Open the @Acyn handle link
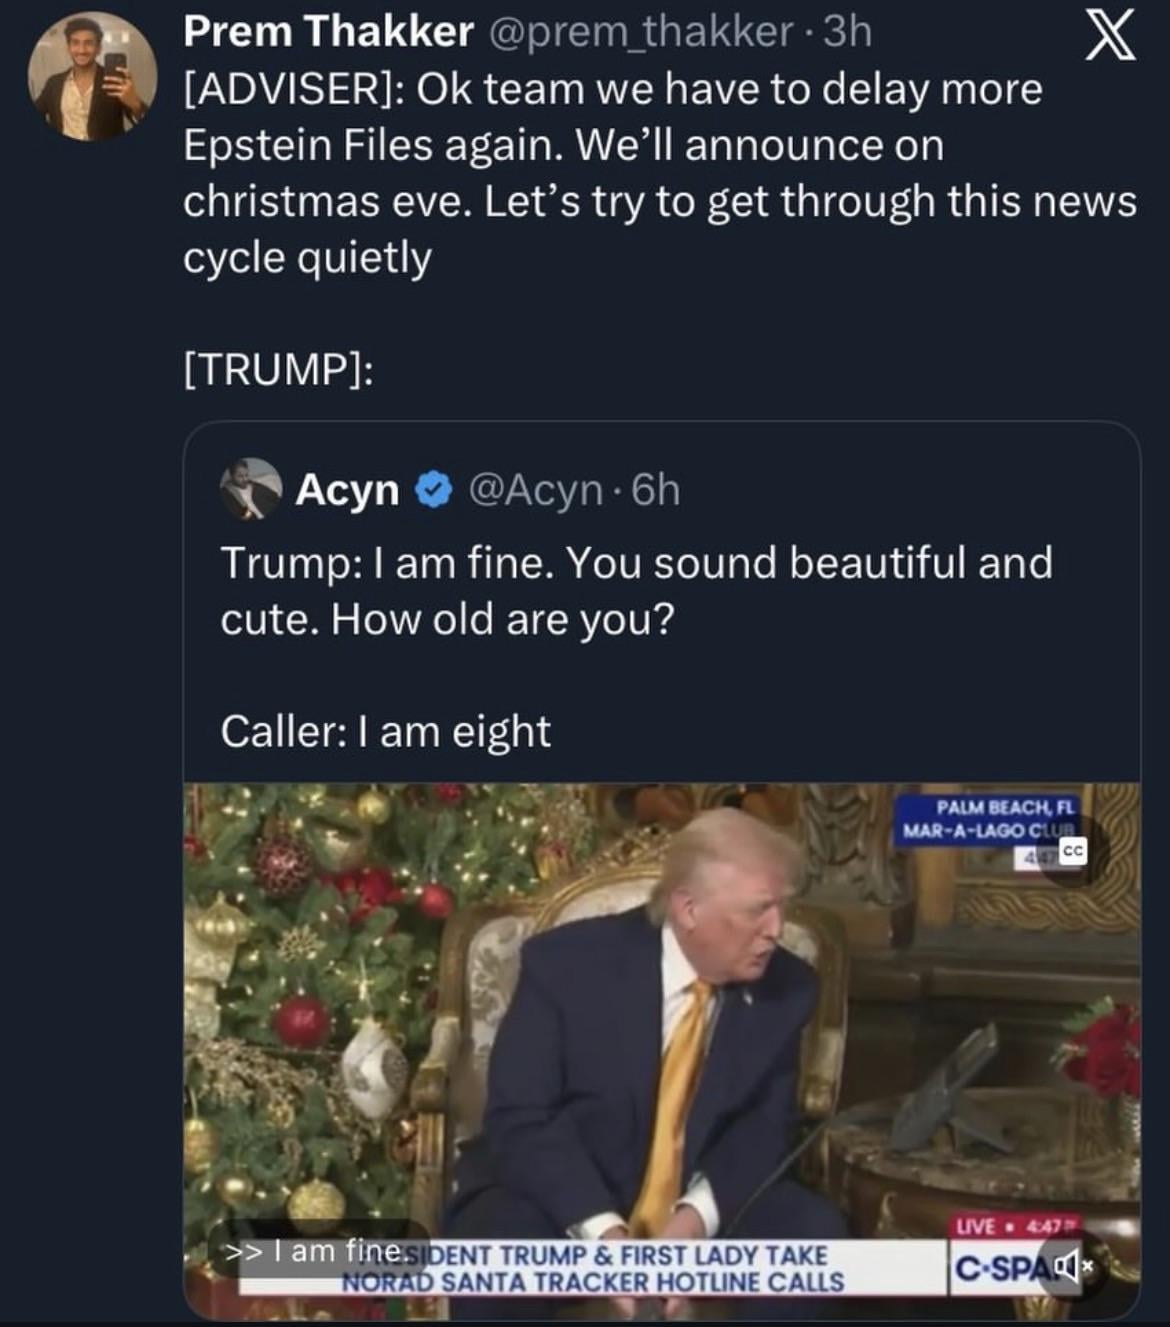Viewport: 1170px width, 1327px height. [534, 490]
